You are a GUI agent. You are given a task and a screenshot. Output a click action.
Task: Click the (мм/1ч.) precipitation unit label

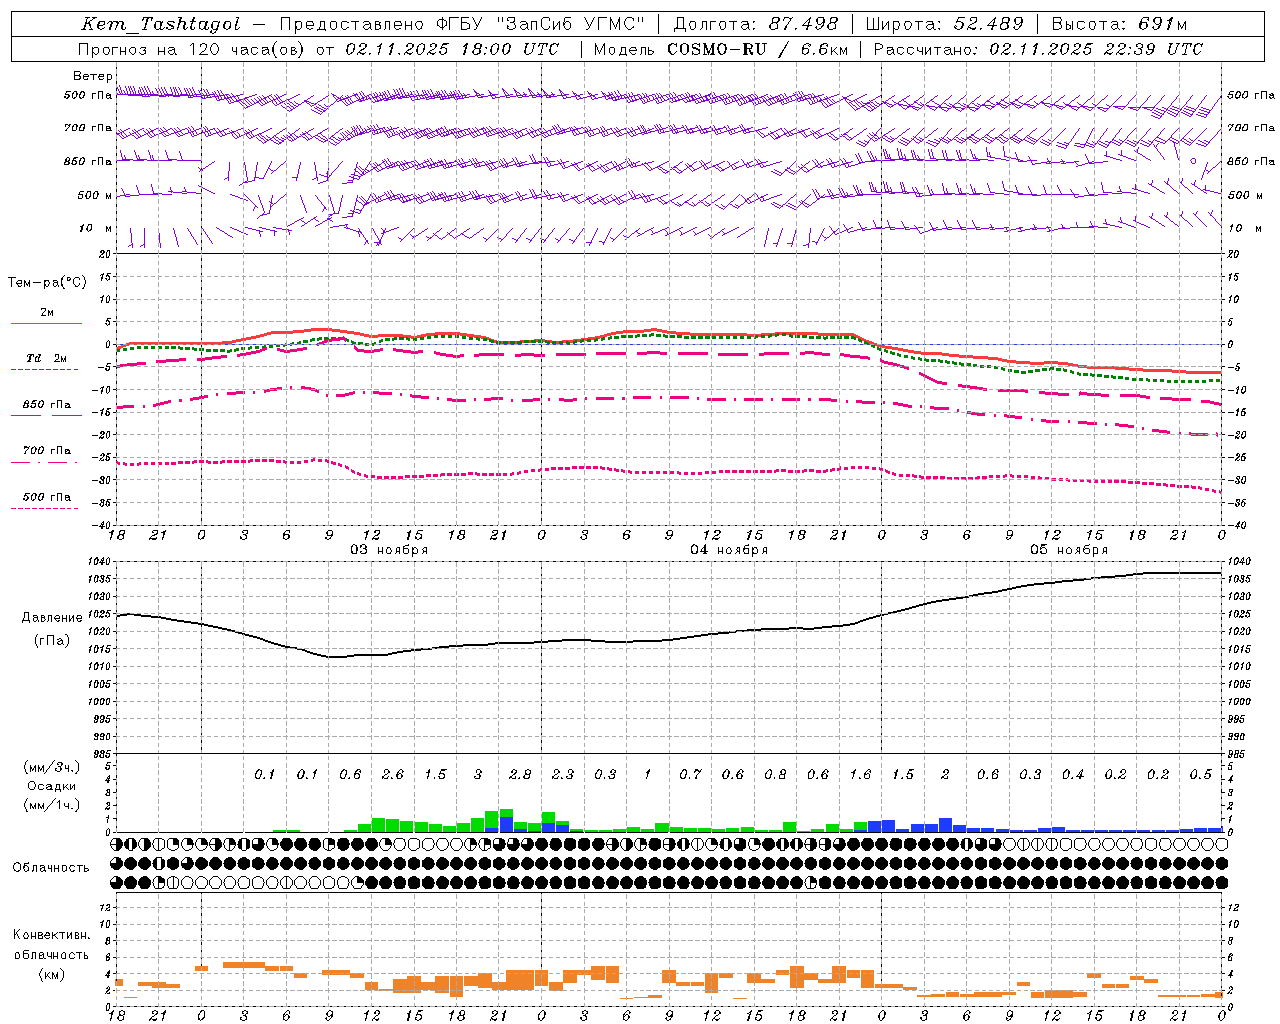pyautogui.click(x=51, y=805)
